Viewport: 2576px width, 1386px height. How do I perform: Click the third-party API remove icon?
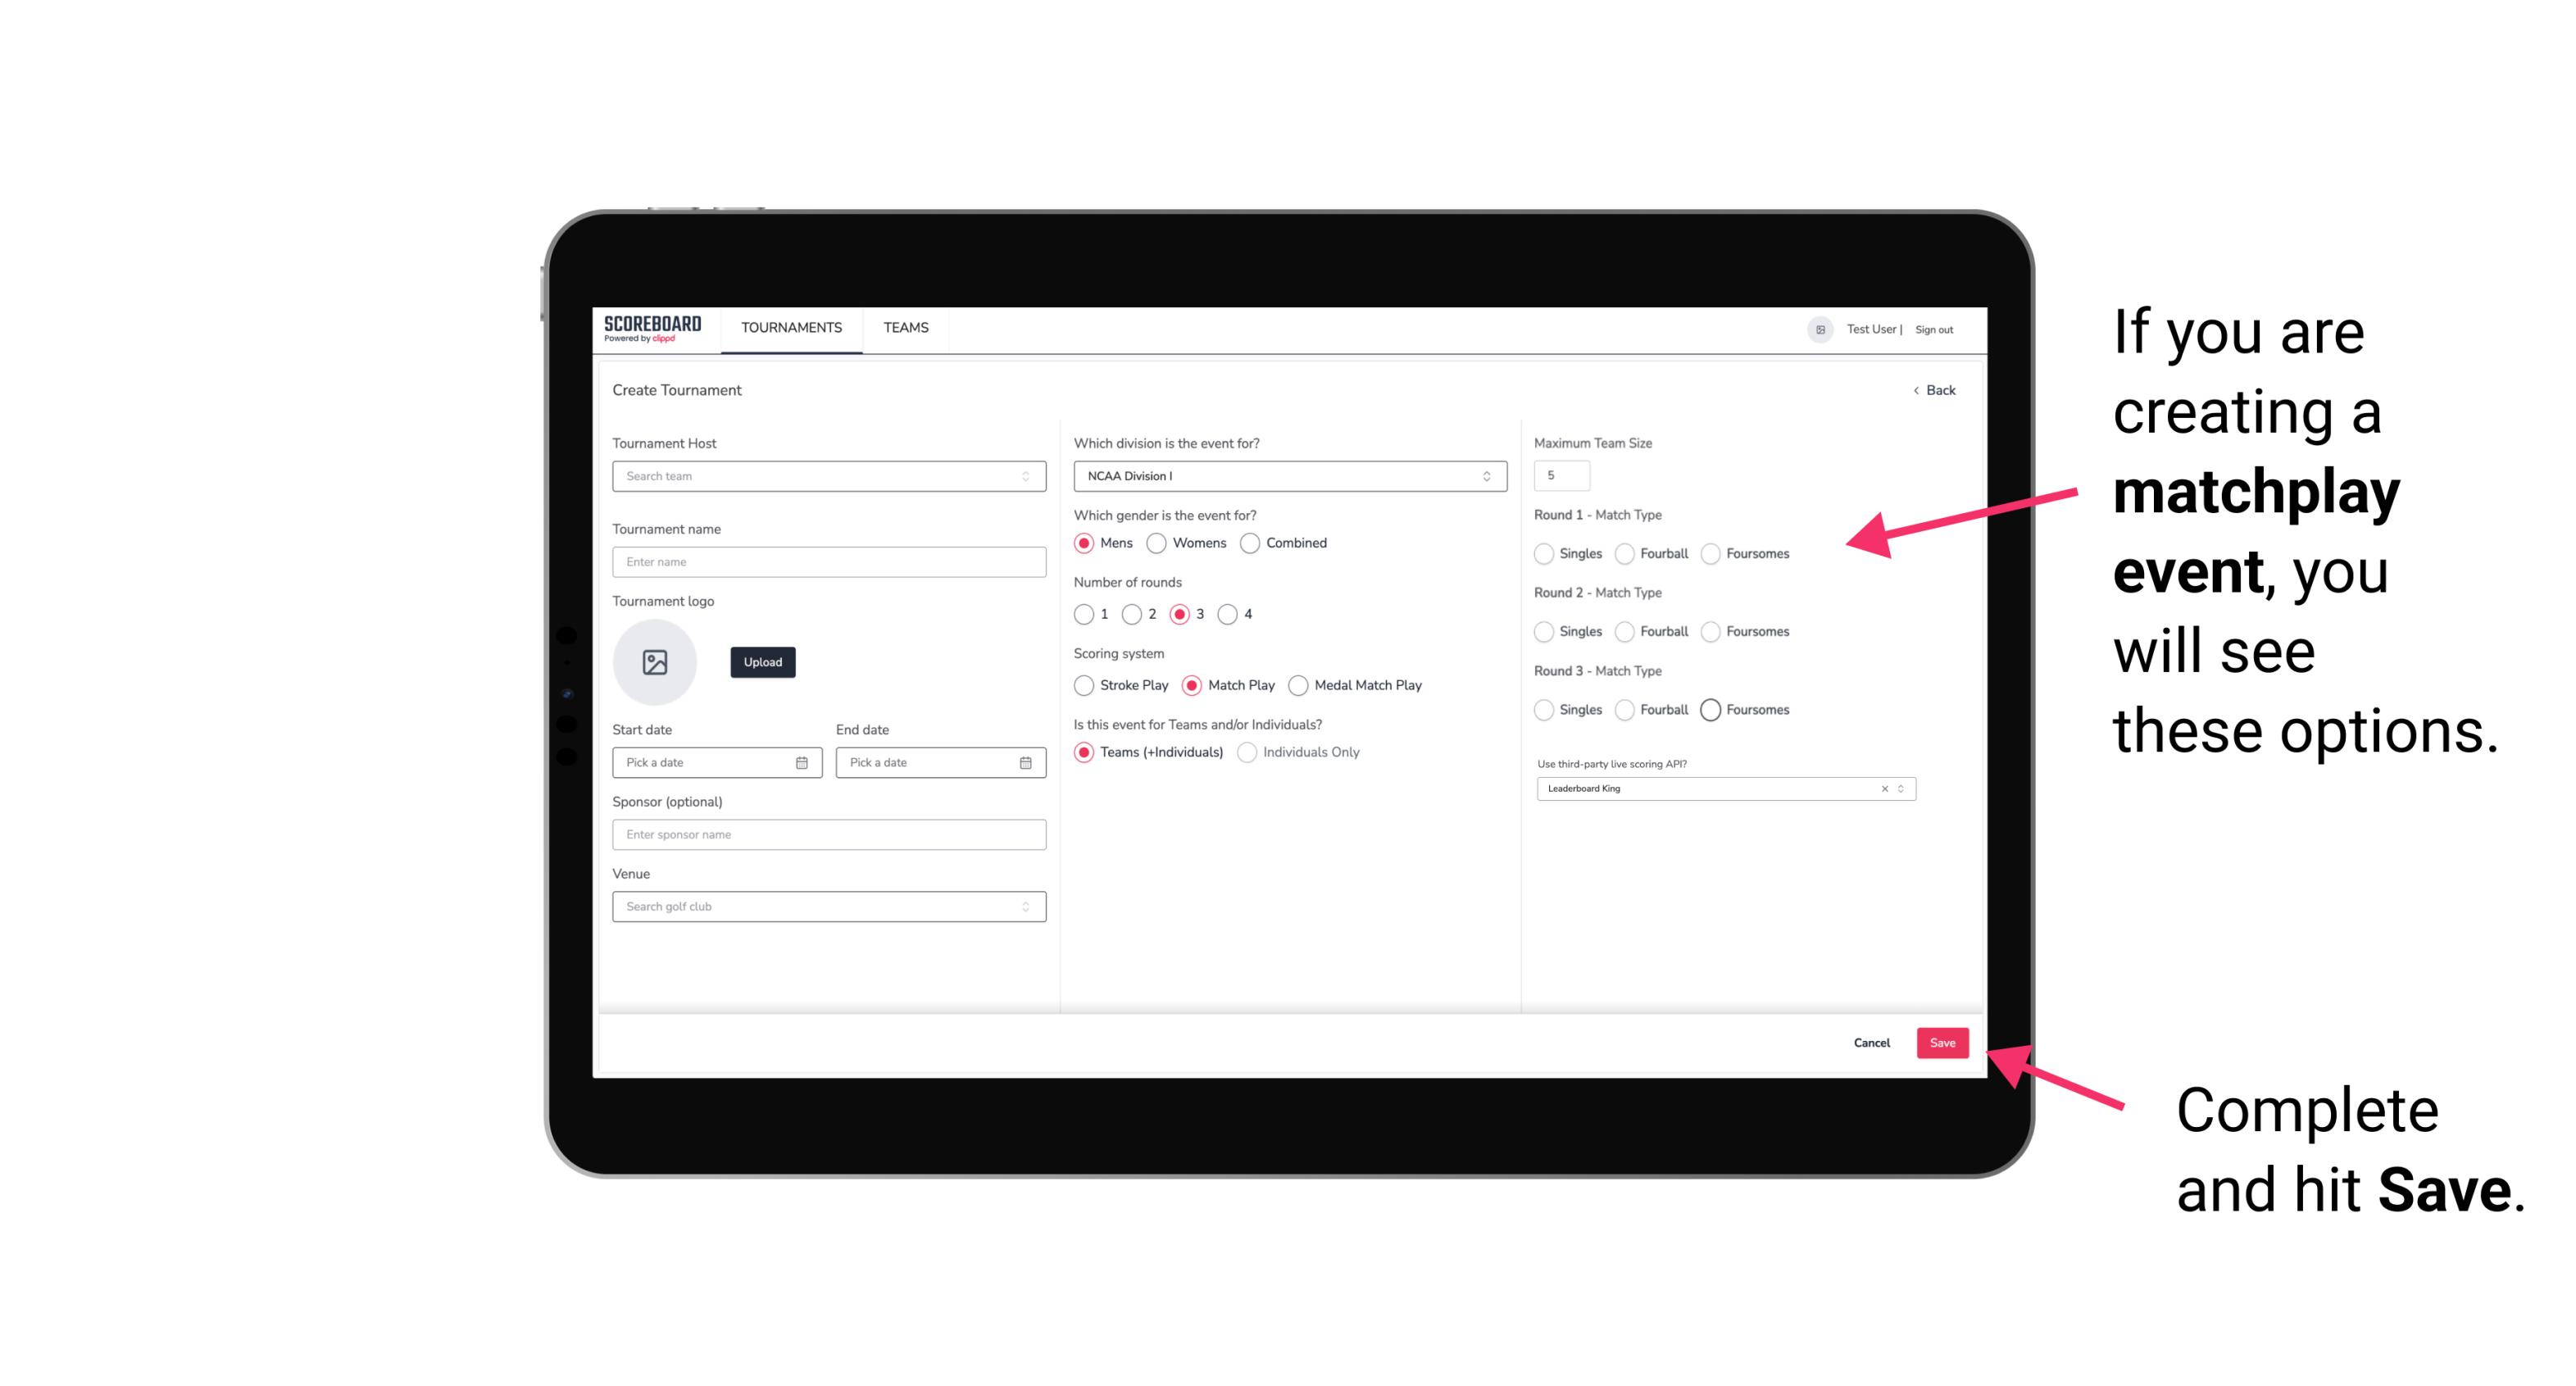(1882, 788)
